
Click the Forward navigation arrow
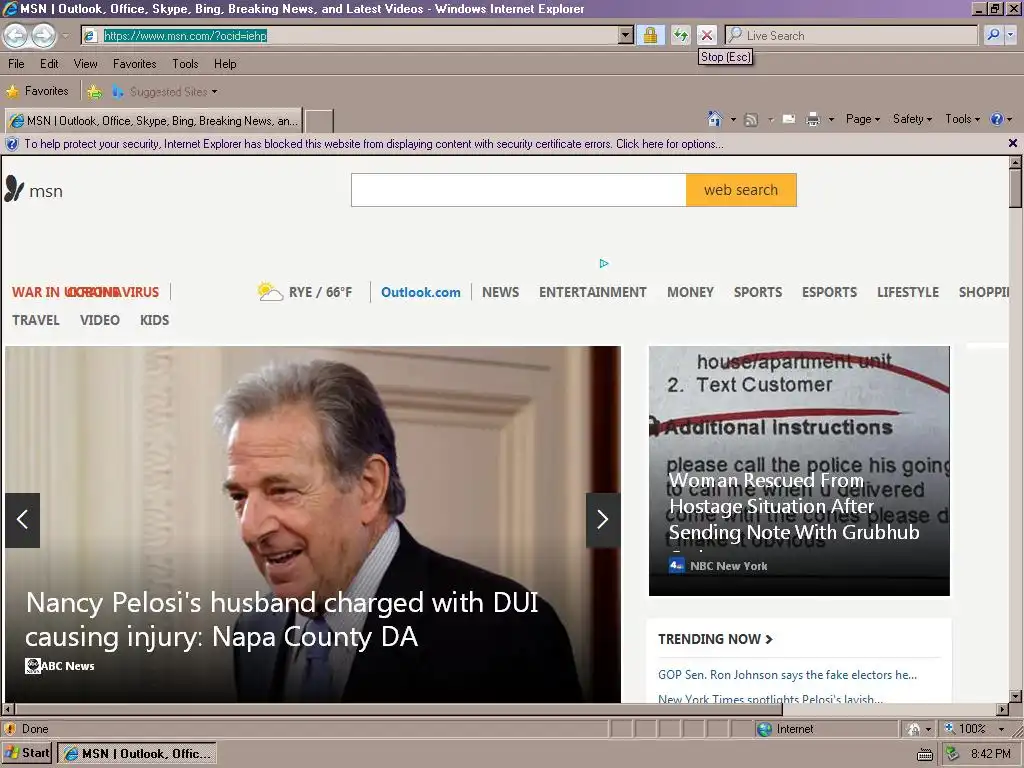44,35
